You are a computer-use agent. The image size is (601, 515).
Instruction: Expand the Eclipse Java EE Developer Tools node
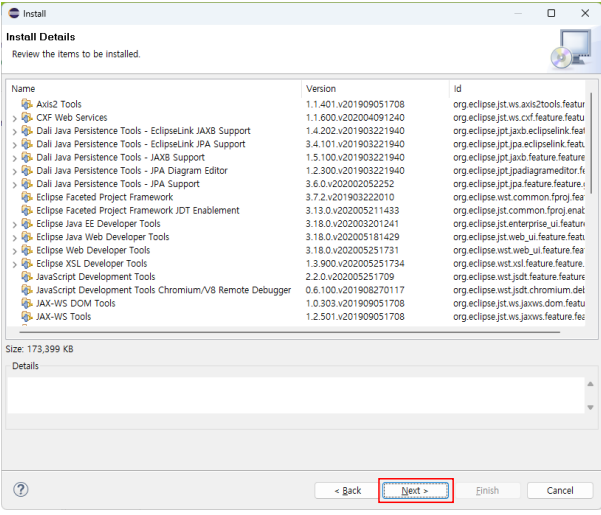15,225
